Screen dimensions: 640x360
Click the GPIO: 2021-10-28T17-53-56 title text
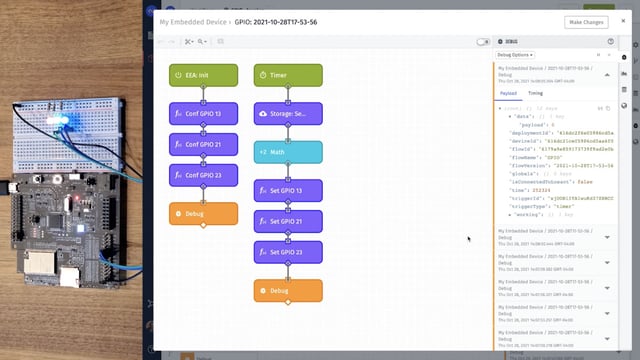click(276, 22)
